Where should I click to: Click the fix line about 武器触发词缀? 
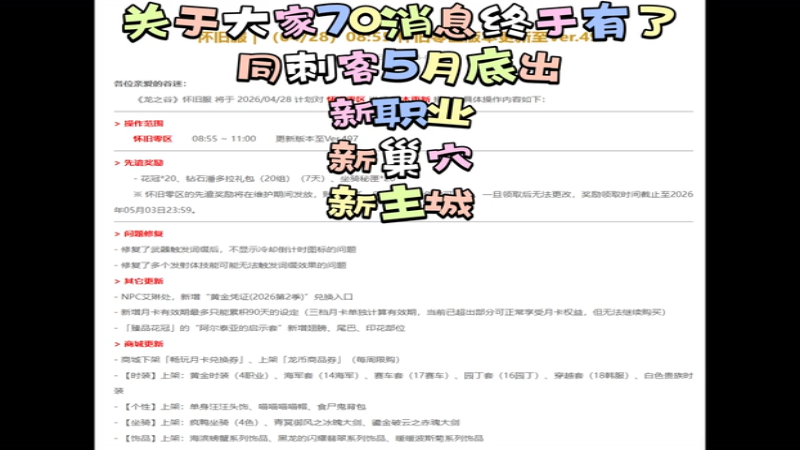point(235,249)
